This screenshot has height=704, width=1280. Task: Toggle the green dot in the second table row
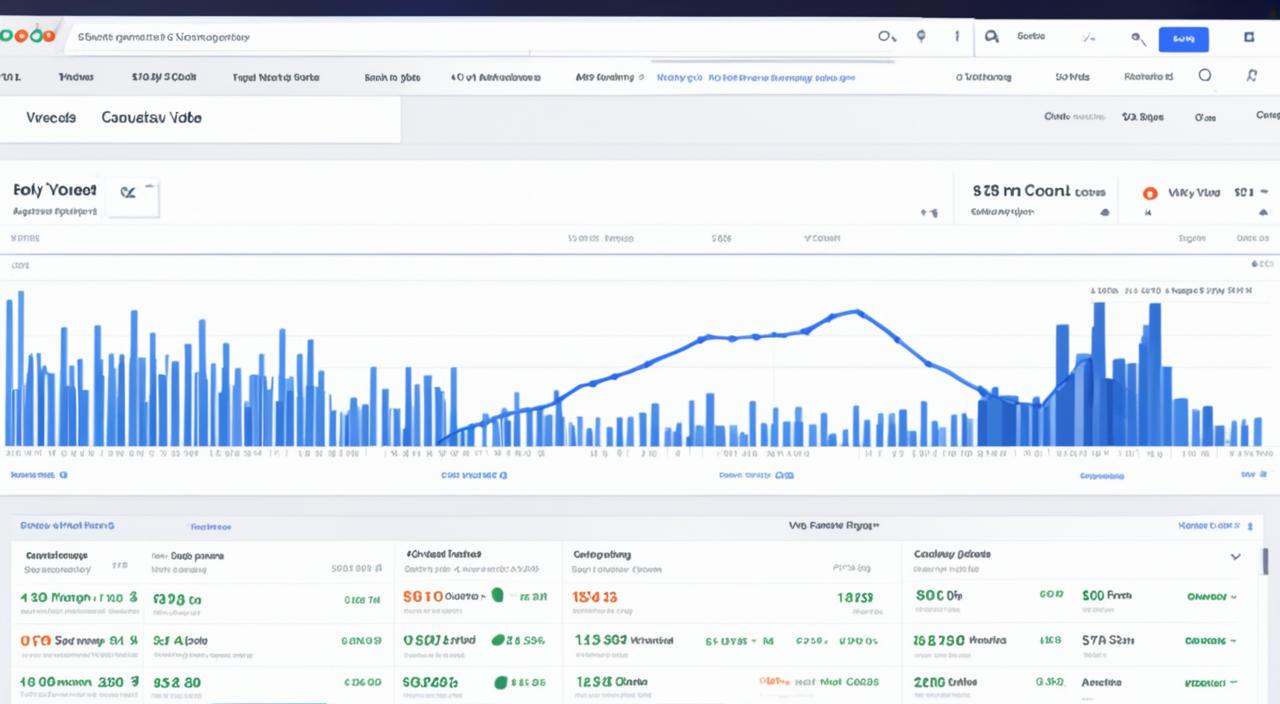point(497,640)
